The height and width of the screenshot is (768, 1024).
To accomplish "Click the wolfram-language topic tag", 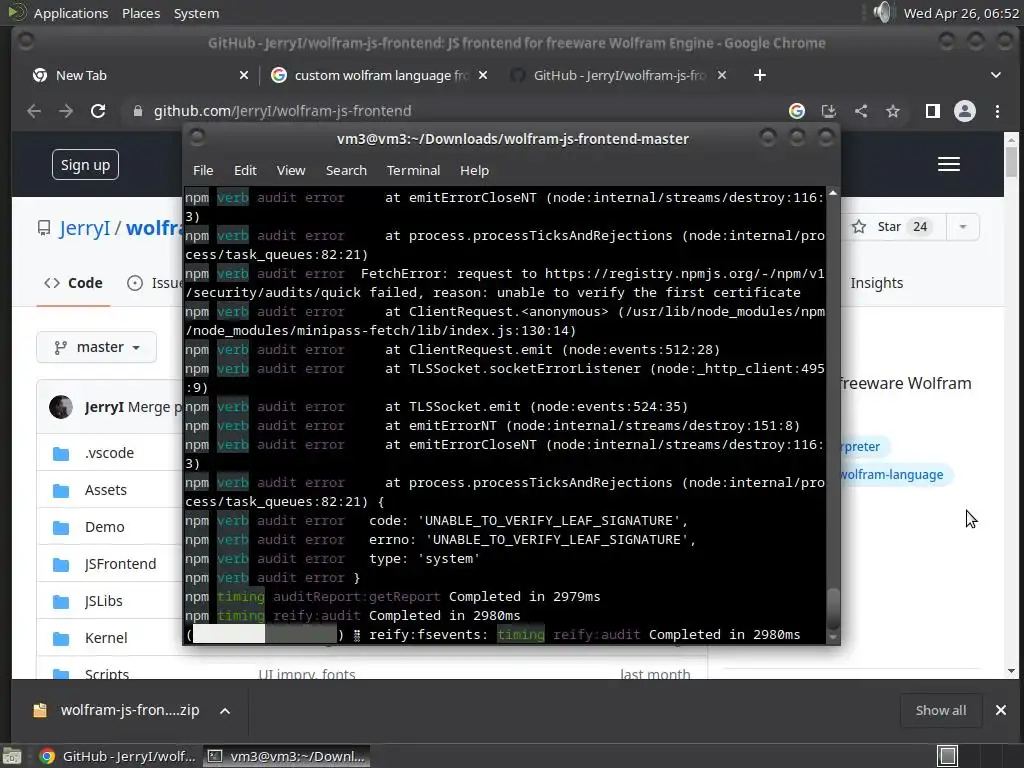I will pos(893,475).
